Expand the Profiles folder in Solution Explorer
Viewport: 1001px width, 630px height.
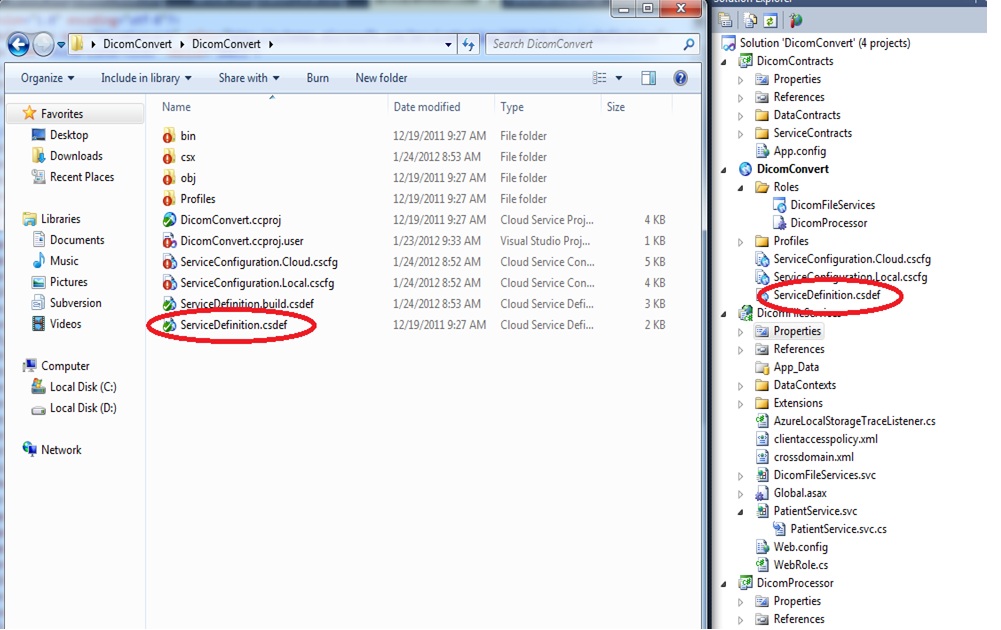[741, 242]
